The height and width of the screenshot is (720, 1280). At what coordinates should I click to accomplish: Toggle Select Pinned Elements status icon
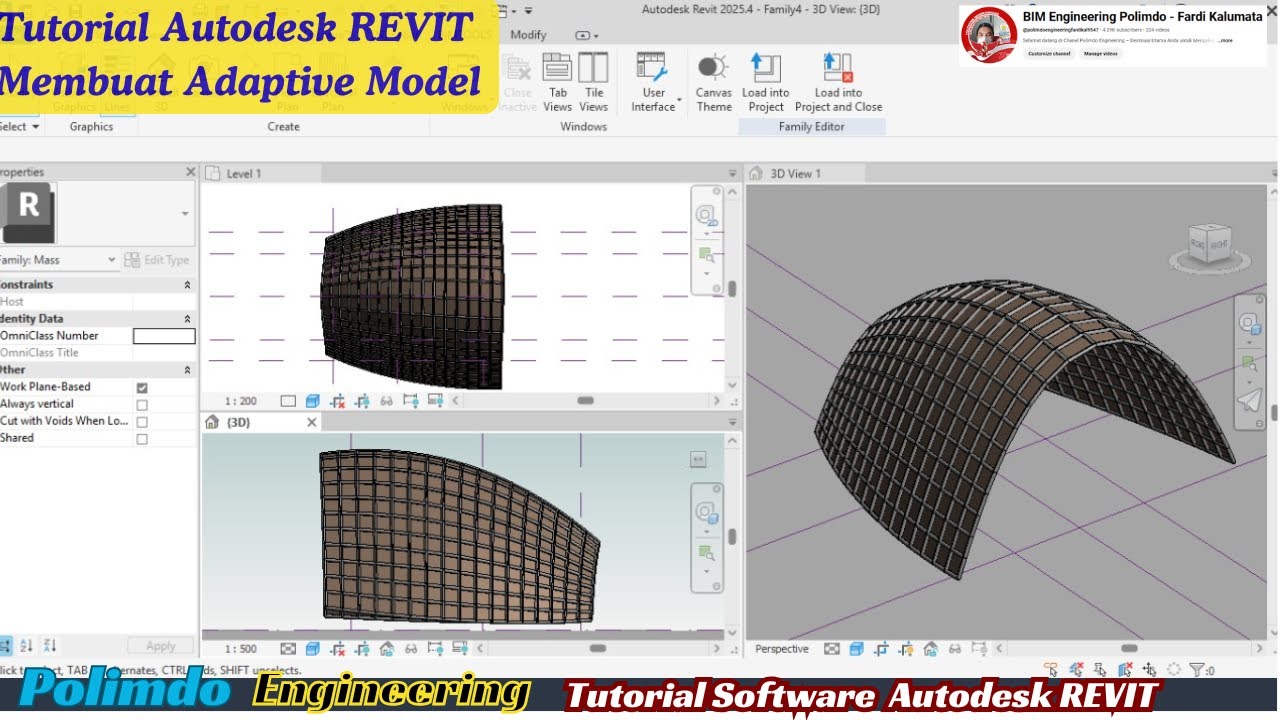click(x=1100, y=670)
